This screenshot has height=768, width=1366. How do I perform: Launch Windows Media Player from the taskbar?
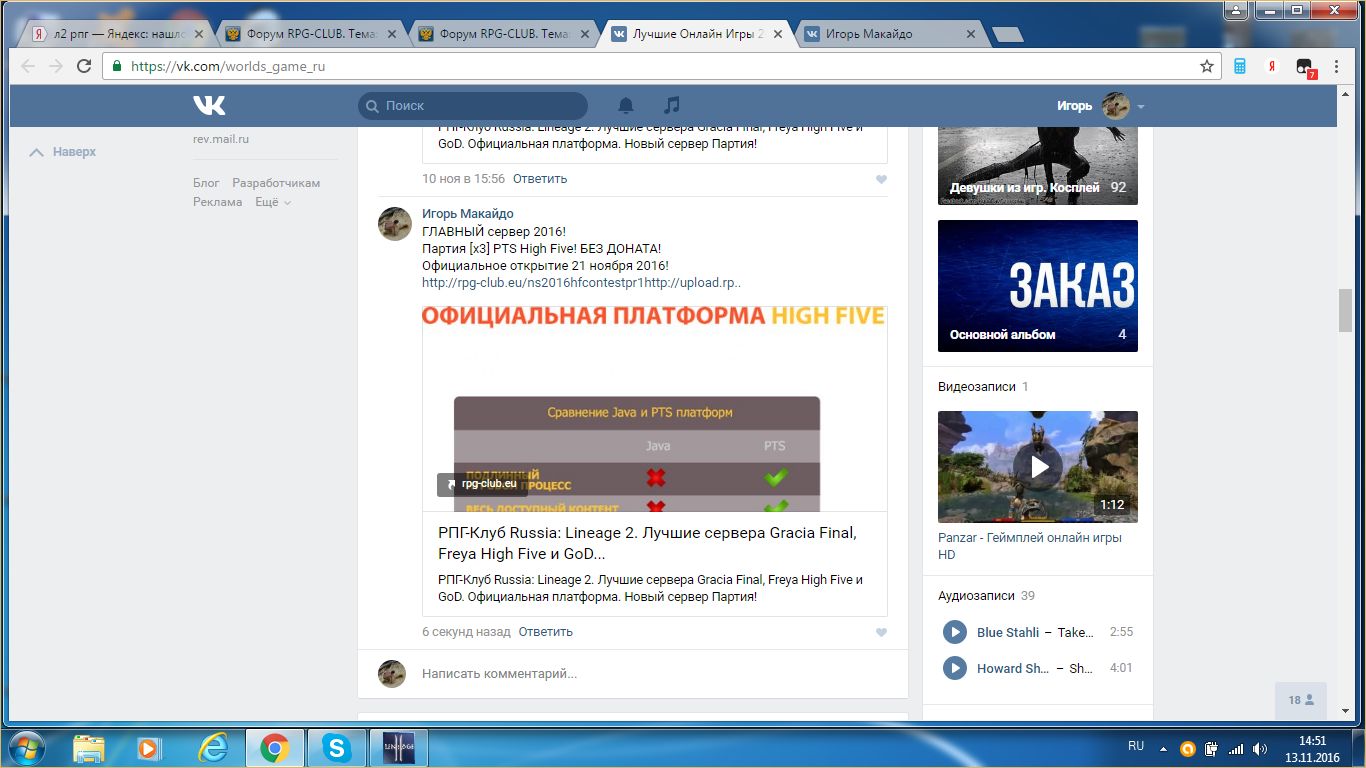click(149, 747)
